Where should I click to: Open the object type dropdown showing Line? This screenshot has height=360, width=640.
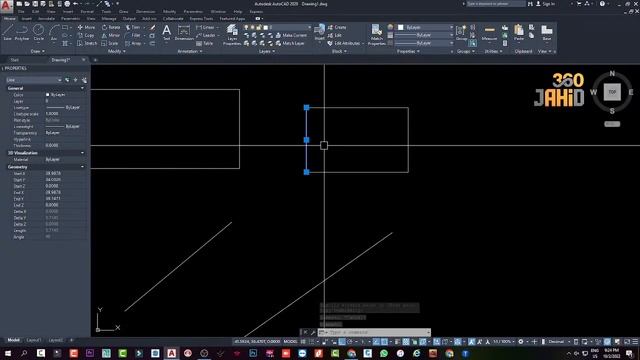pyautogui.click(x=33, y=80)
